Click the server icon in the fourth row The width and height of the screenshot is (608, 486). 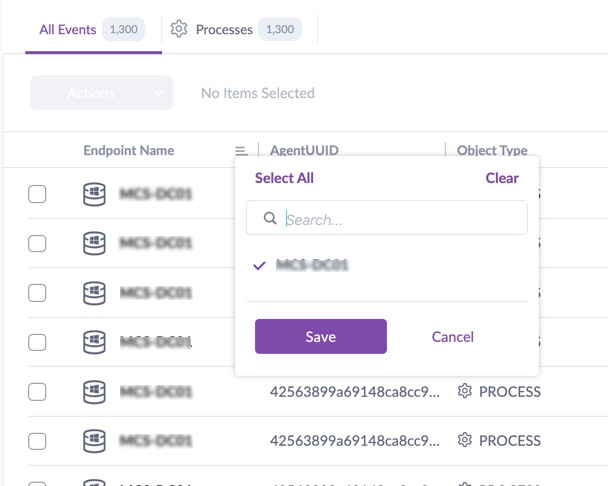tap(94, 342)
